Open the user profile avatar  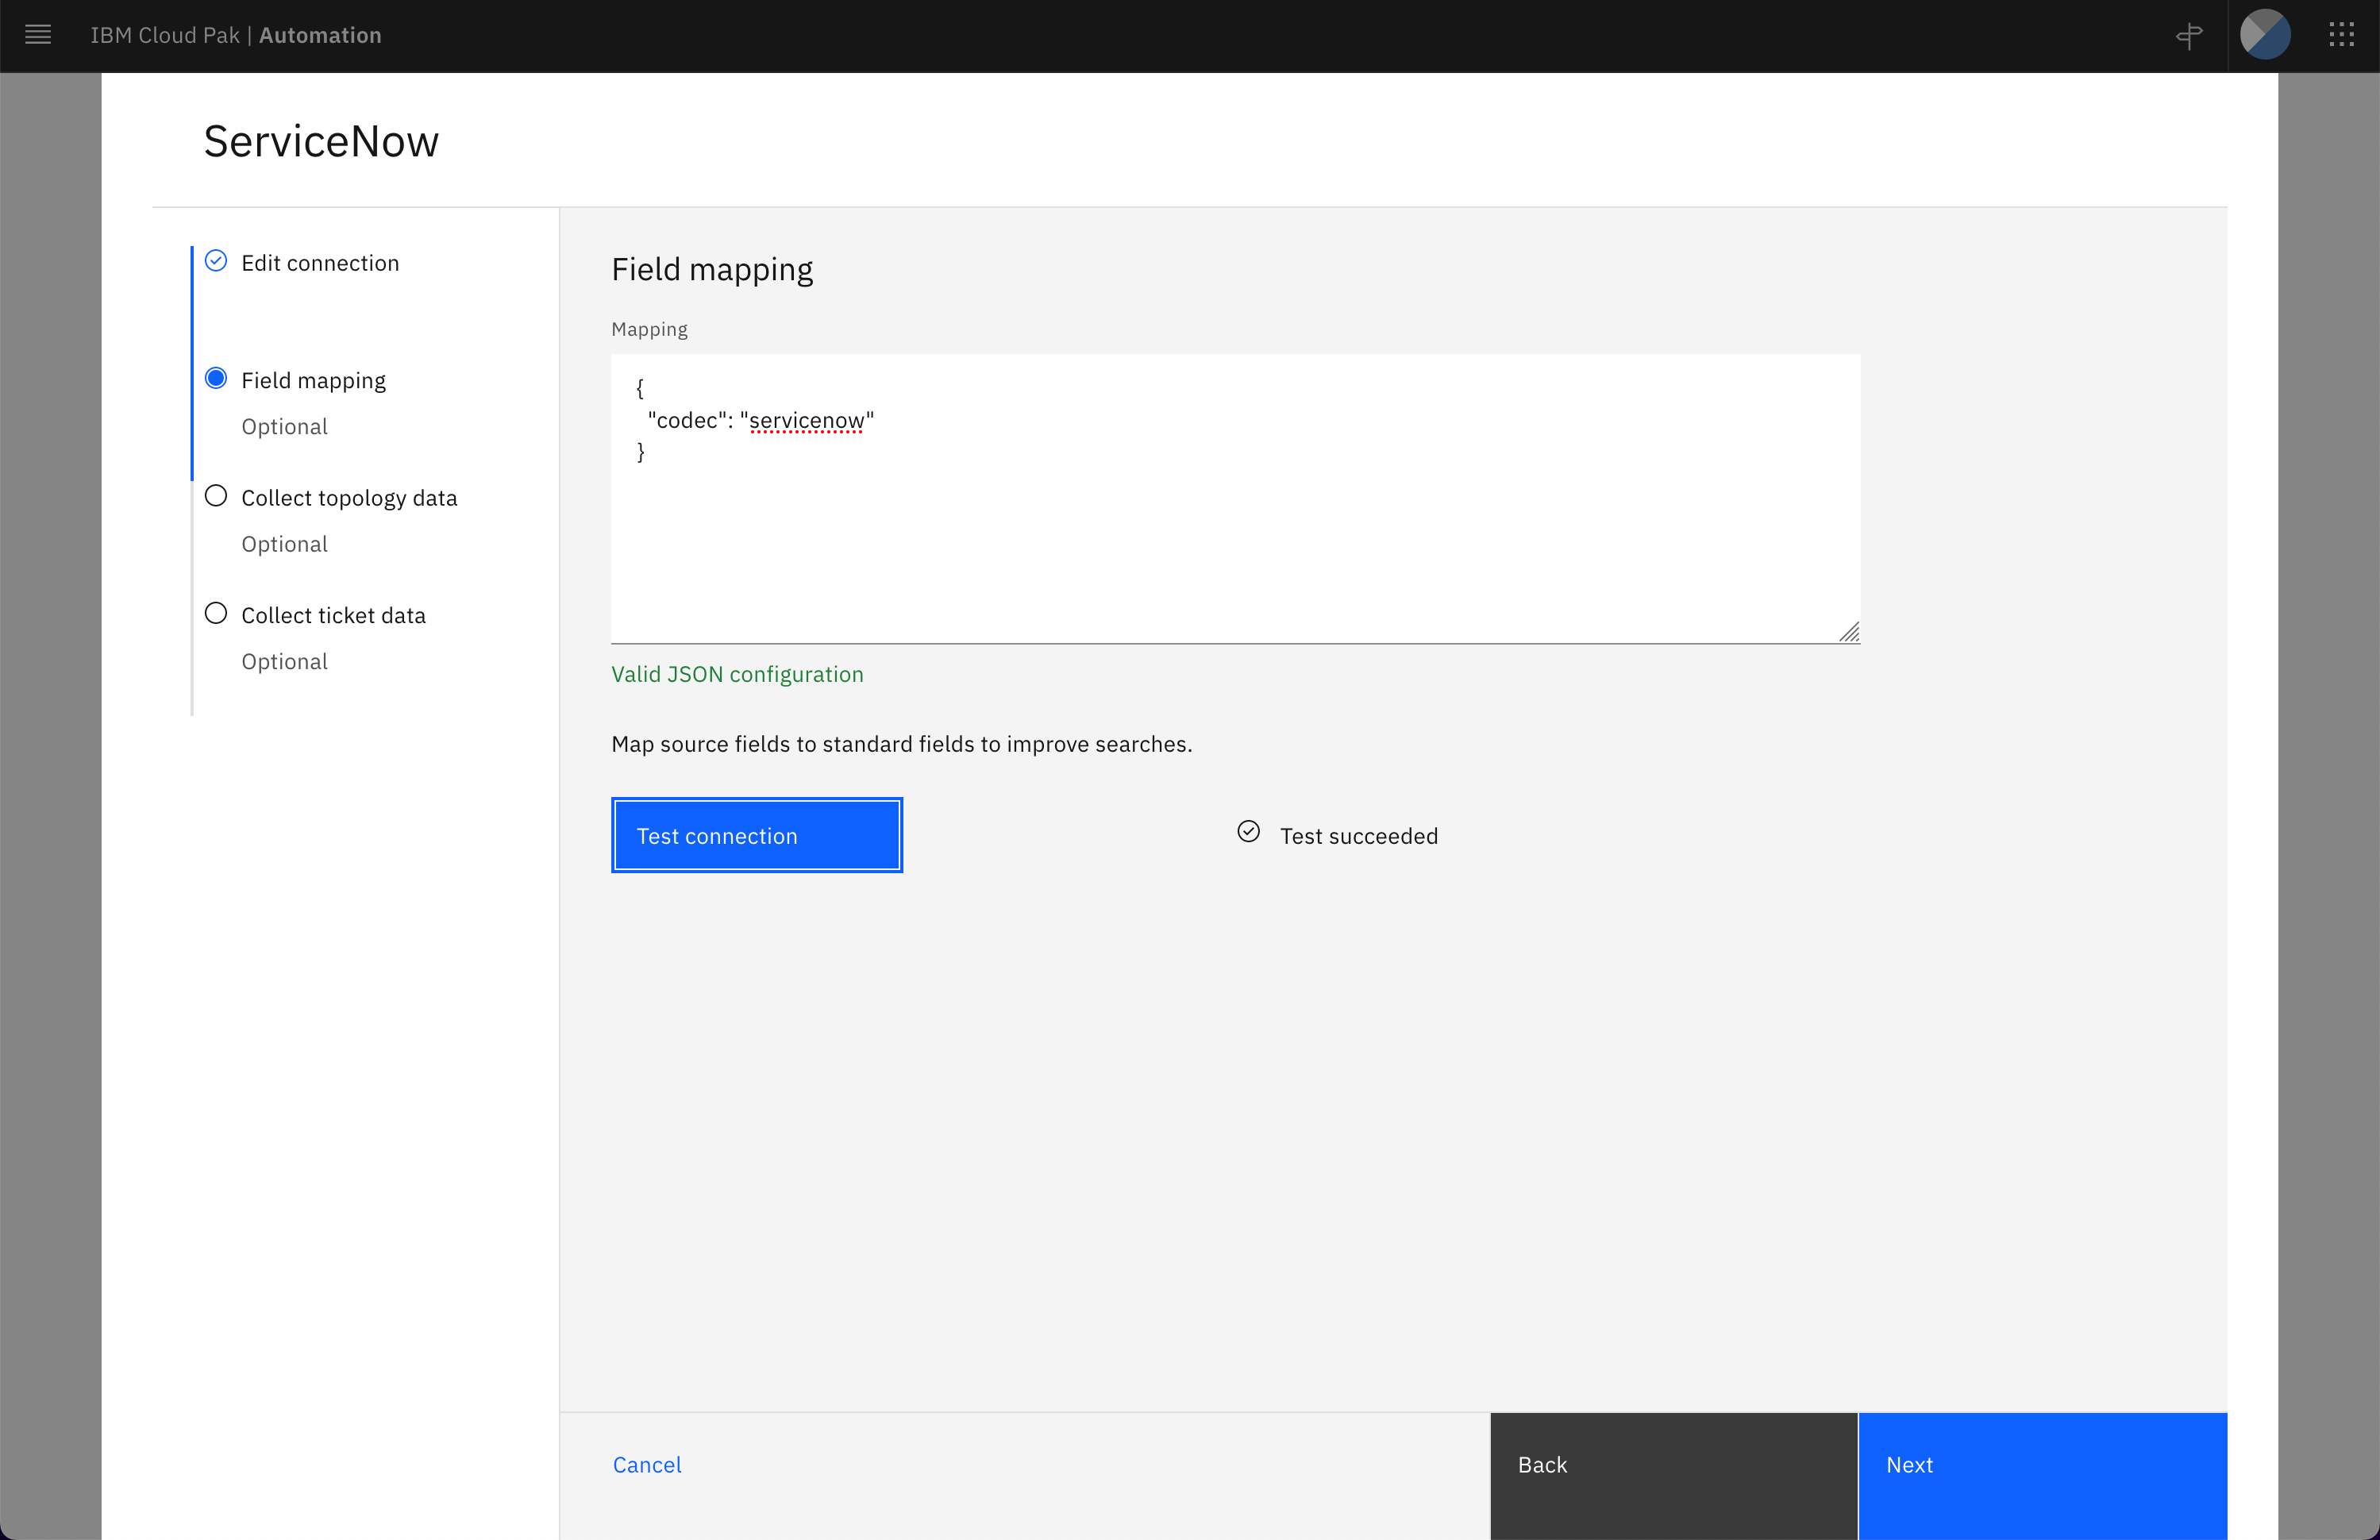pos(2264,35)
